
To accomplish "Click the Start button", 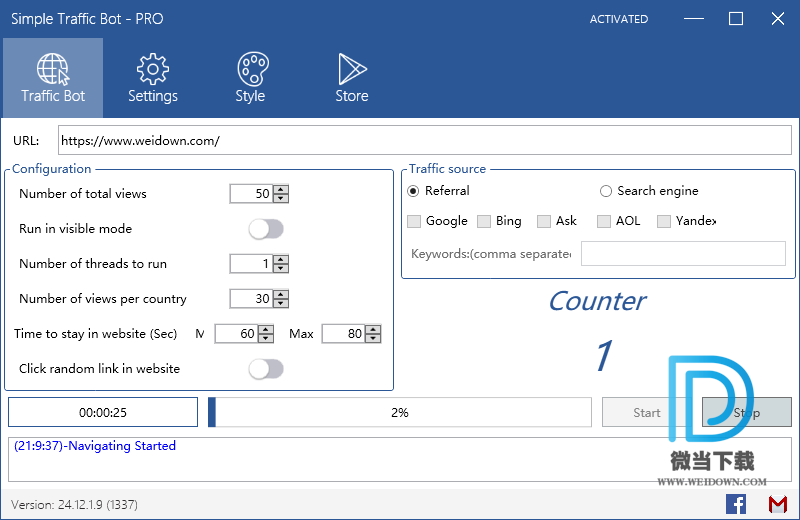I will (646, 412).
